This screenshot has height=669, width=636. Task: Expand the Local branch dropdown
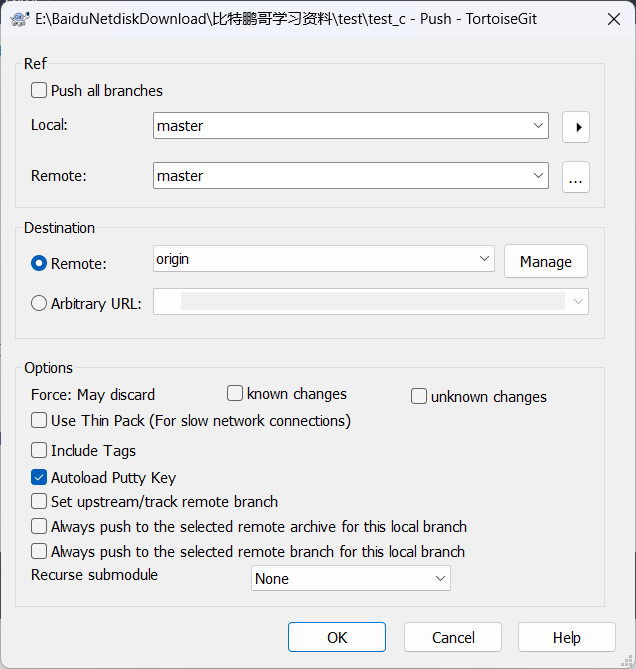(538, 126)
